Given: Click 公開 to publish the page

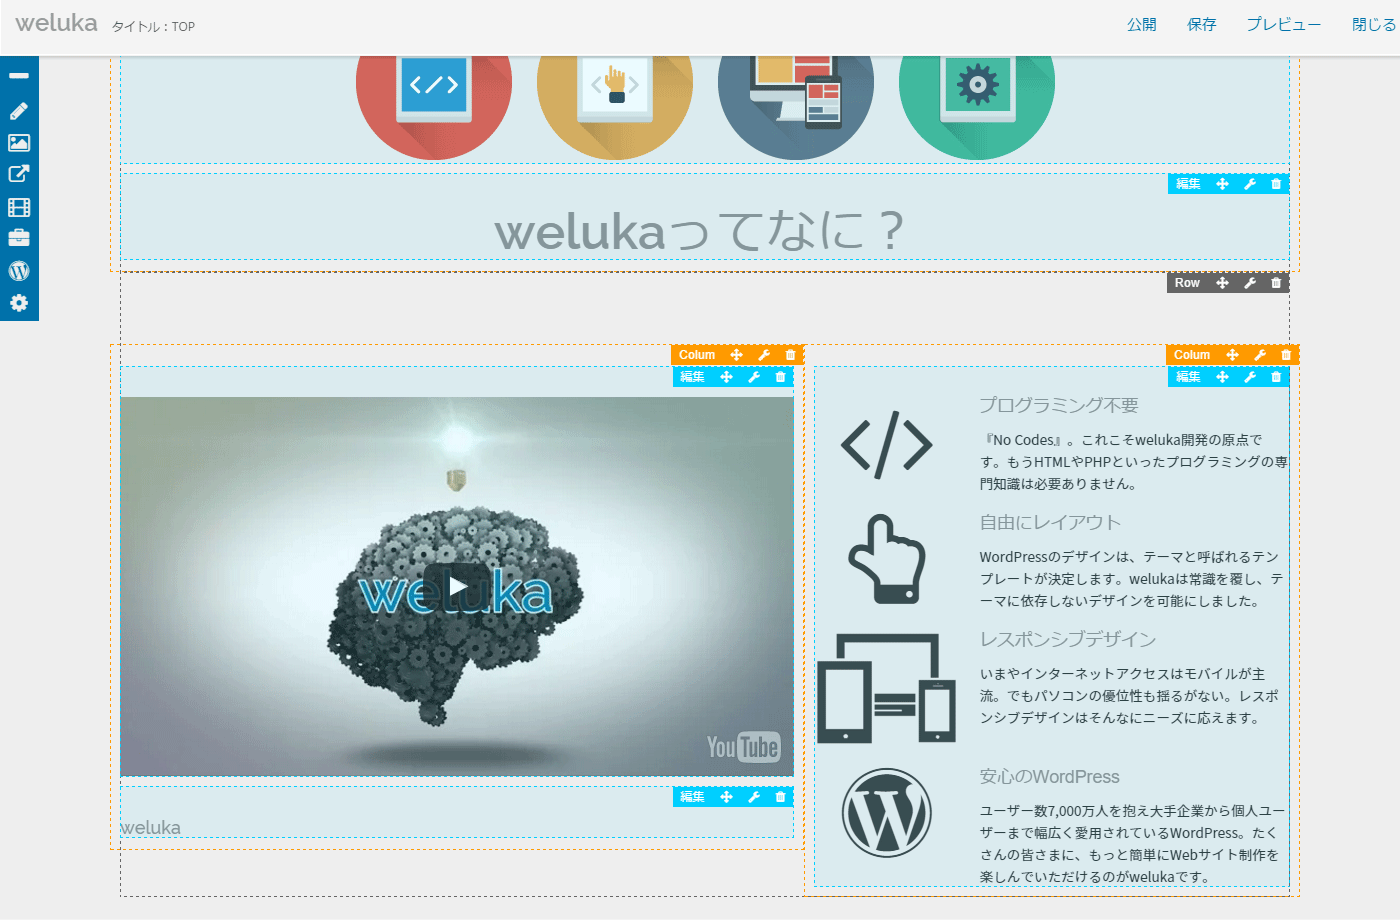Looking at the screenshot, I should coord(1141,25).
